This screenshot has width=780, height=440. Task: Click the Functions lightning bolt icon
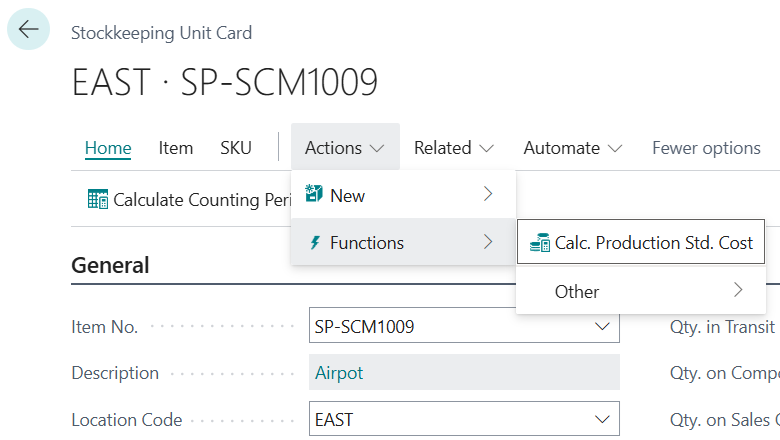point(315,243)
